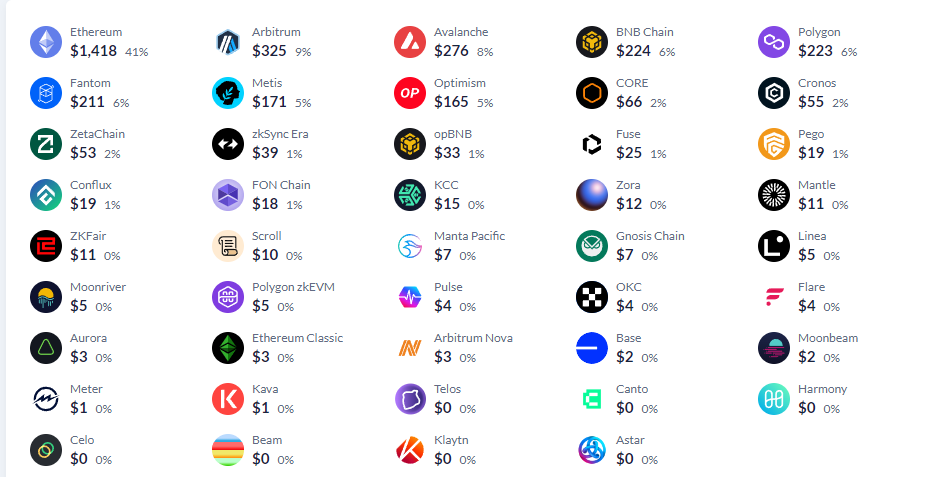Image resolution: width=942 pixels, height=477 pixels.
Task: Select the Optimism OP icon
Action: (410, 93)
